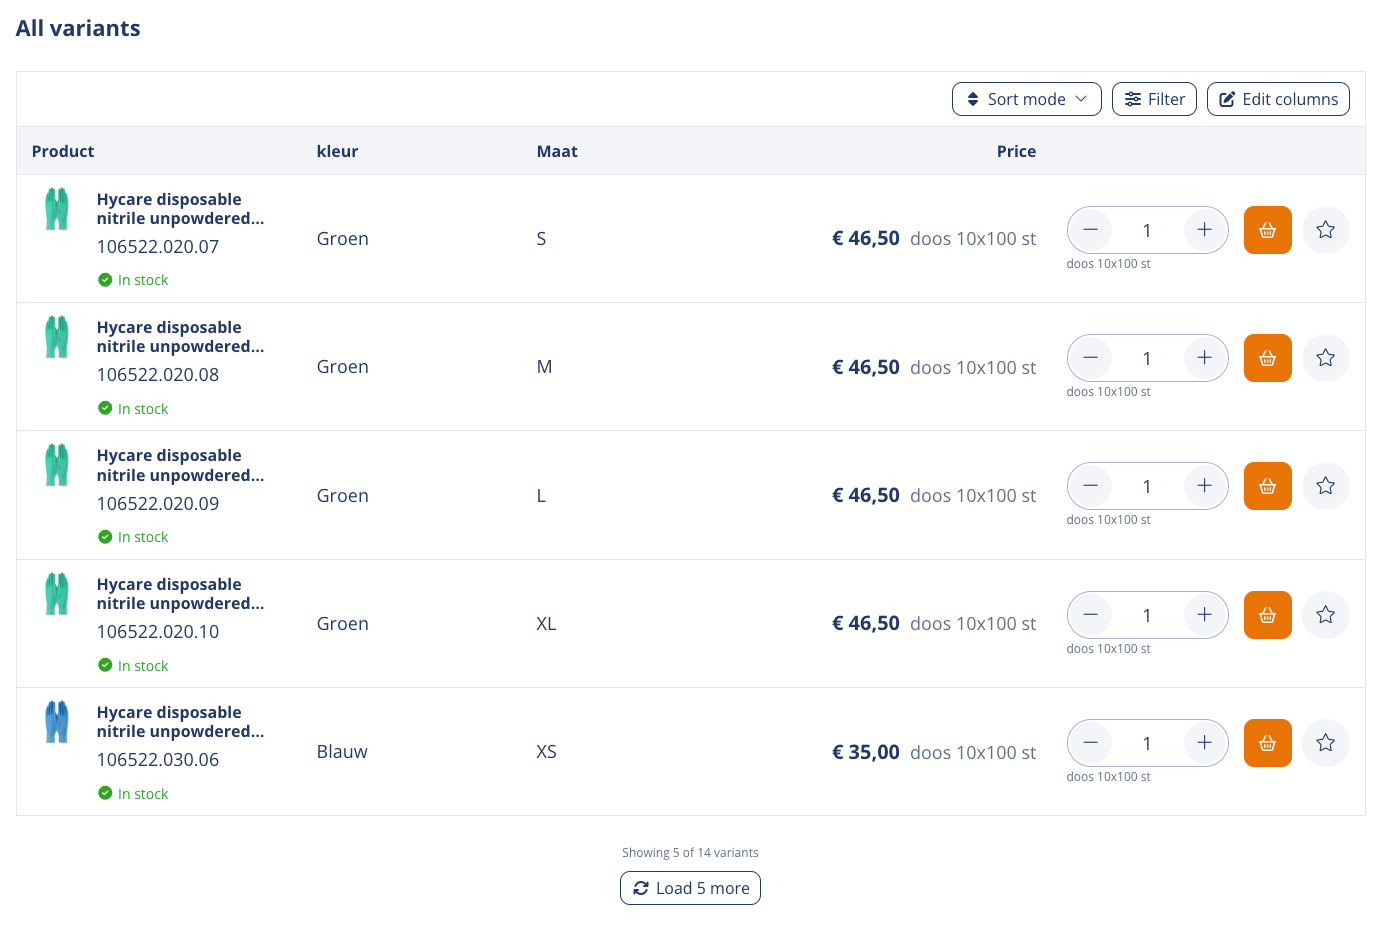Increase quantity for Blauw XS variant

pyautogui.click(x=1205, y=743)
